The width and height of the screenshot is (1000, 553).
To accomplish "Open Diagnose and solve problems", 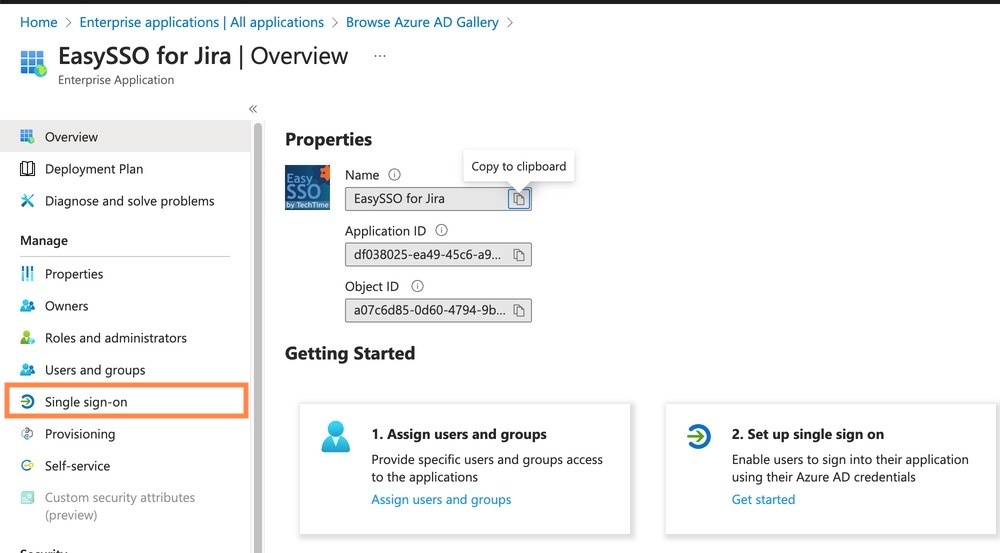I will [125, 201].
